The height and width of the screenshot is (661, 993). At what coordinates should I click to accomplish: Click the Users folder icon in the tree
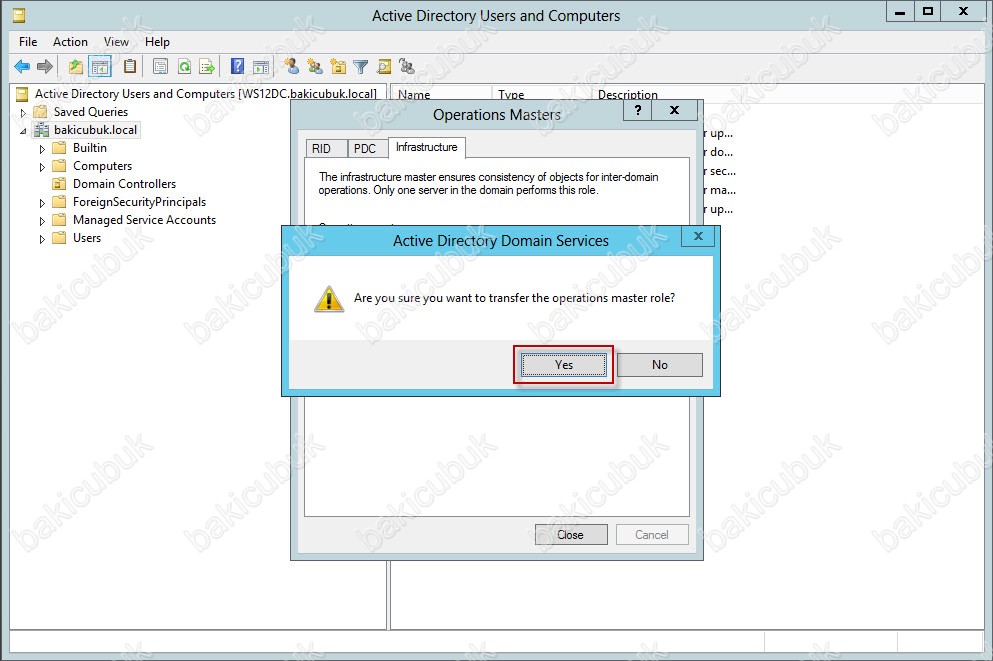click(x=60, y=238)
